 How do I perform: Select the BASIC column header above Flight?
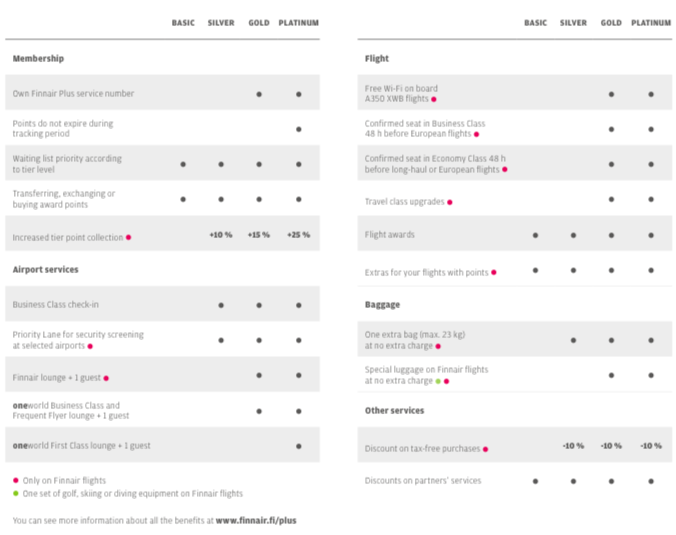(535, 23)
